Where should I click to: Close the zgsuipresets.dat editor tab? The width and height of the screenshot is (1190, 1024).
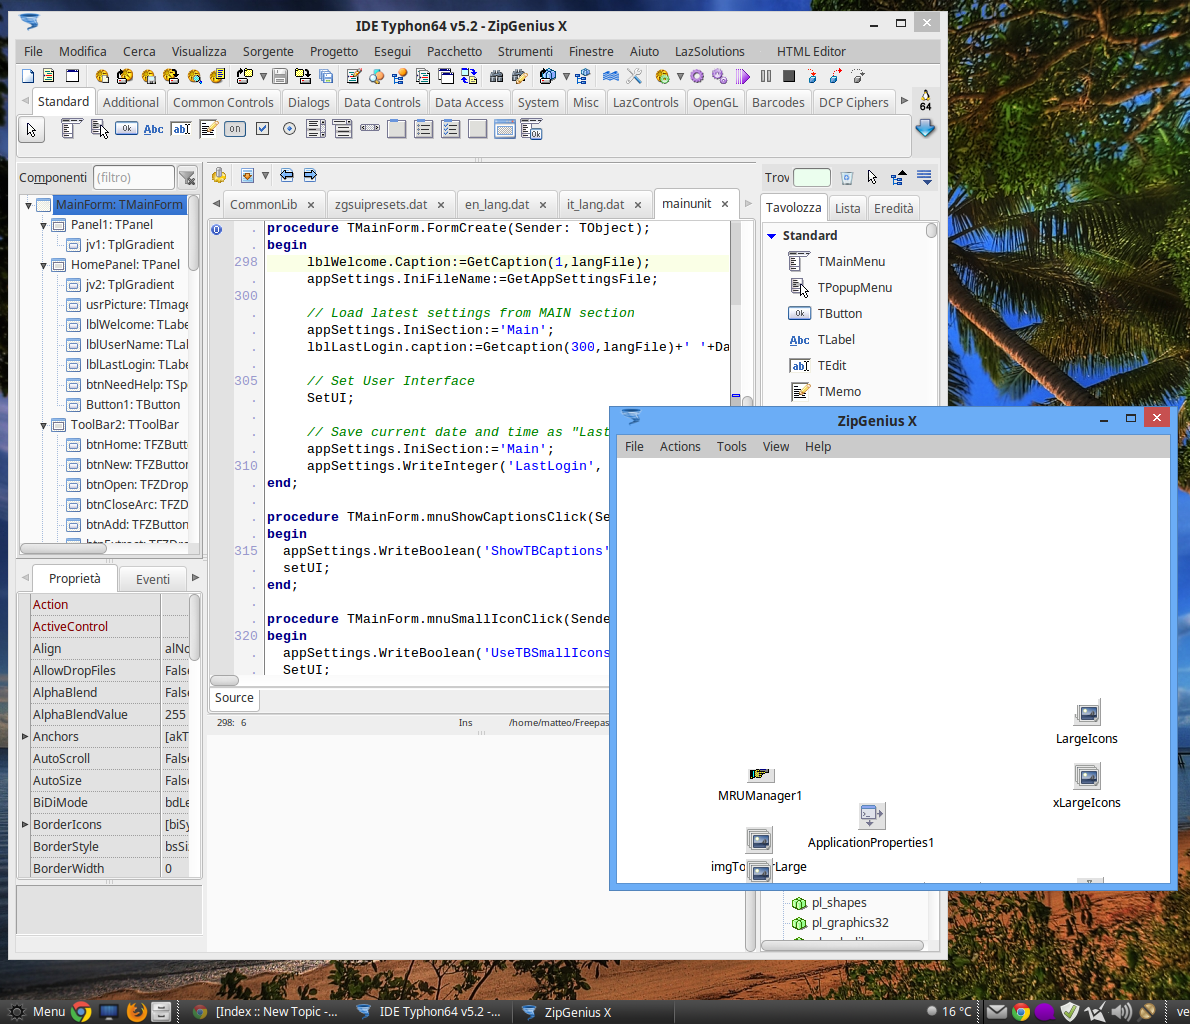tap(442, 205)
